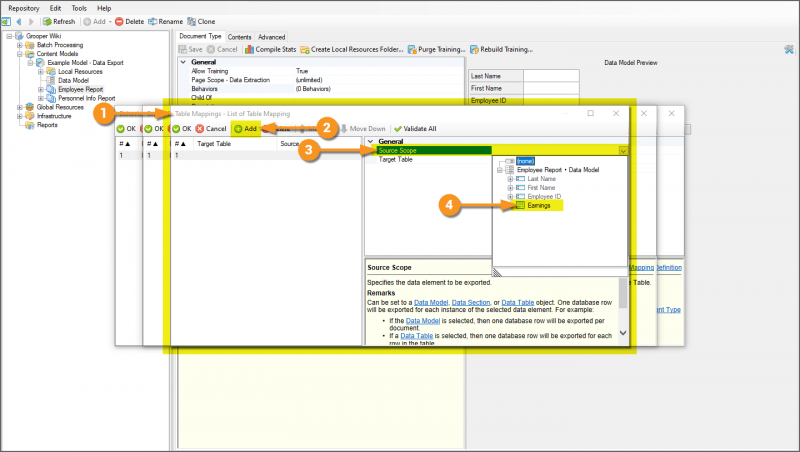Select the Reports tree node

tap(47, 125)
